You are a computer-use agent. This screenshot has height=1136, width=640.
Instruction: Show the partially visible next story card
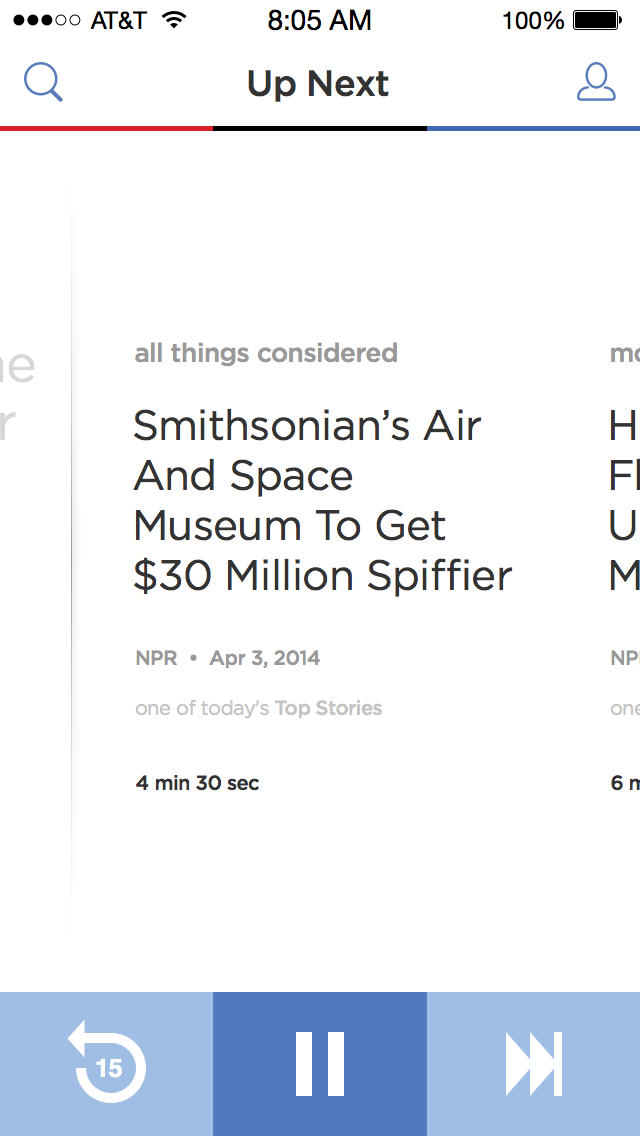click(623, 500)
